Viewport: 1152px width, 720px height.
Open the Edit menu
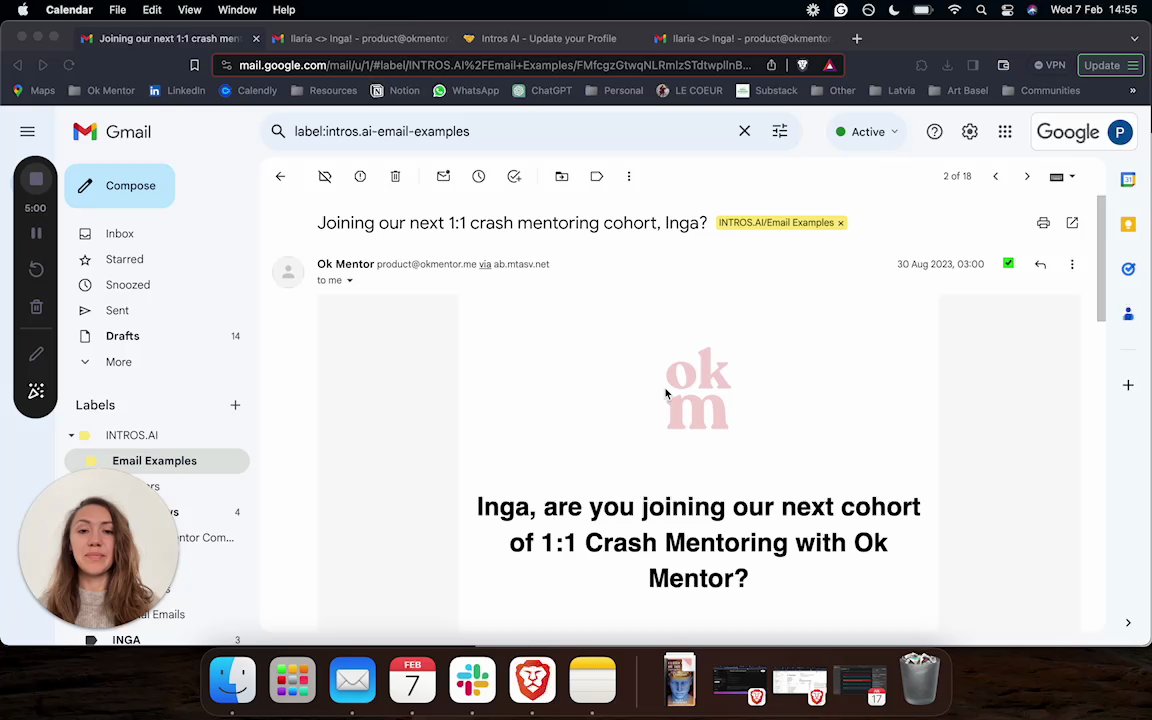[152, 10]
